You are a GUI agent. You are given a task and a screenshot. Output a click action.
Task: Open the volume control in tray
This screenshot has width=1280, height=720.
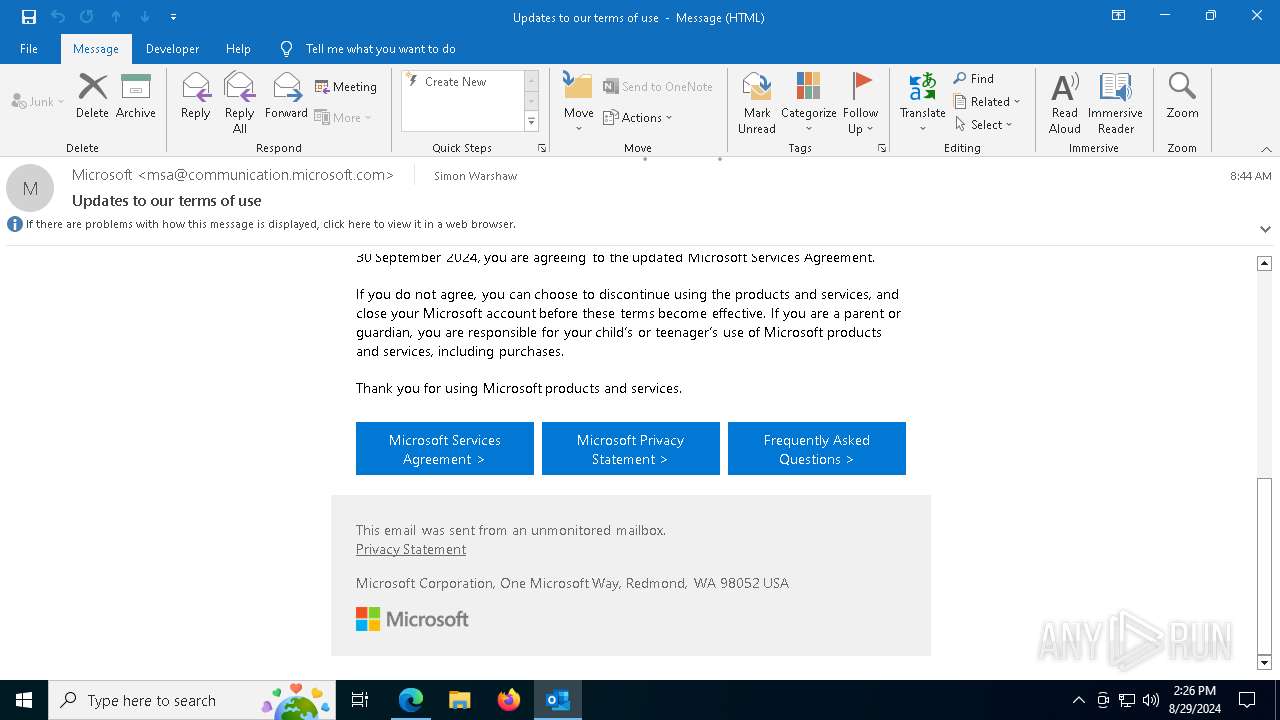point(1151,700)
